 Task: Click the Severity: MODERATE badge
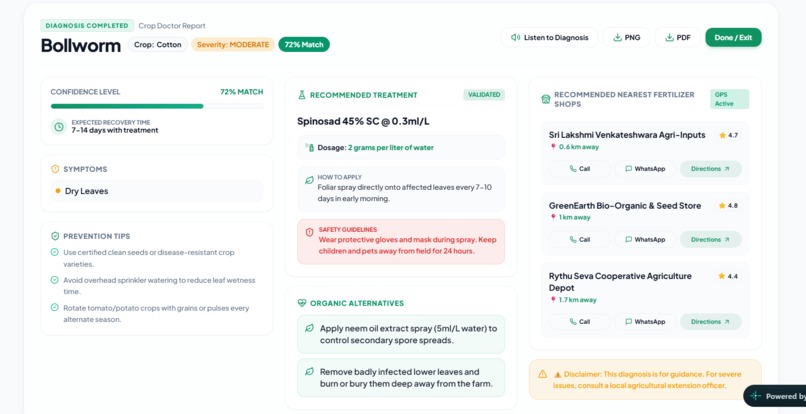233,45
